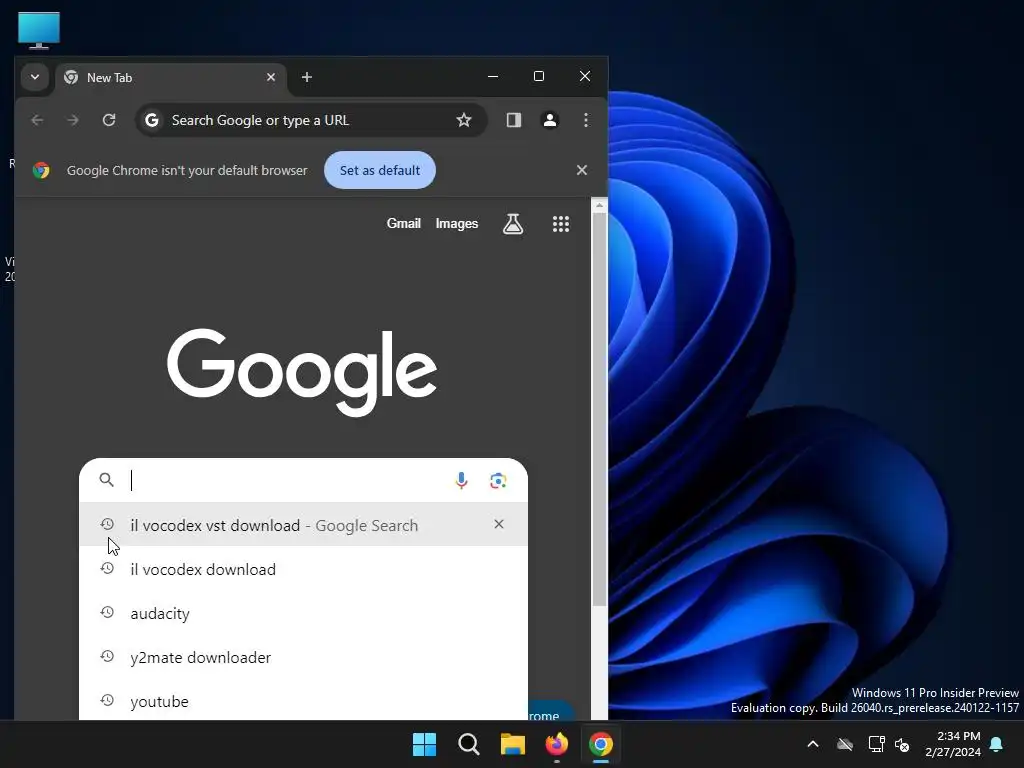This screenshot has height=768, width=1024.
Task: Dismiss the default browser infobar
Action: (582, 170)
